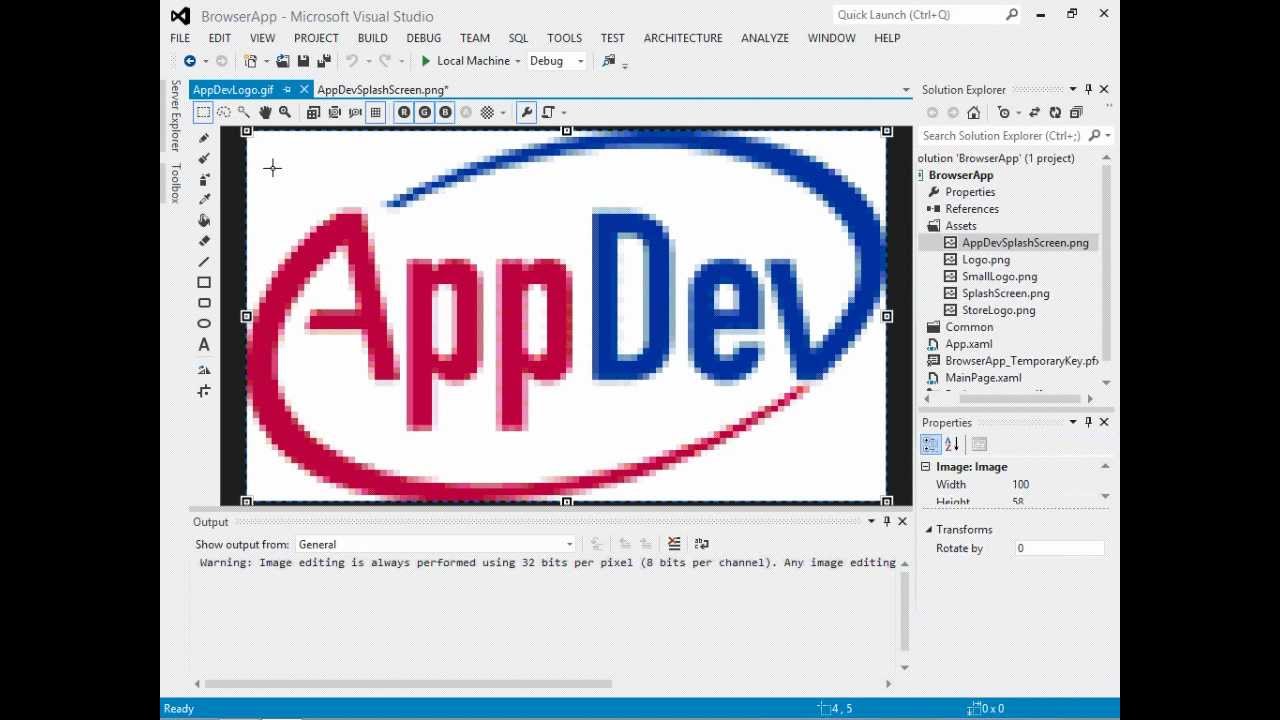Toggle the Green channel view
The width and height of the screenshot is (1280, 720).
(424, 112)
